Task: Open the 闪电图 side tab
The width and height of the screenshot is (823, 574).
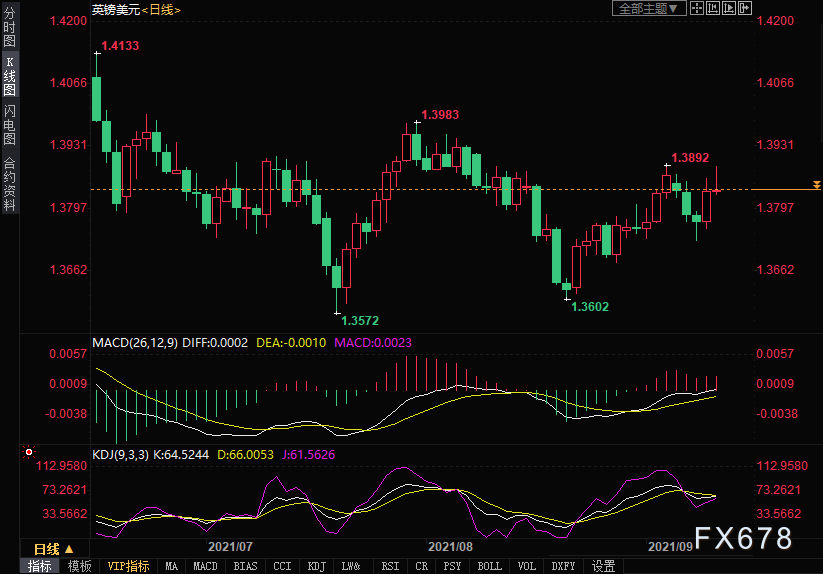Action: coord(9,124)
